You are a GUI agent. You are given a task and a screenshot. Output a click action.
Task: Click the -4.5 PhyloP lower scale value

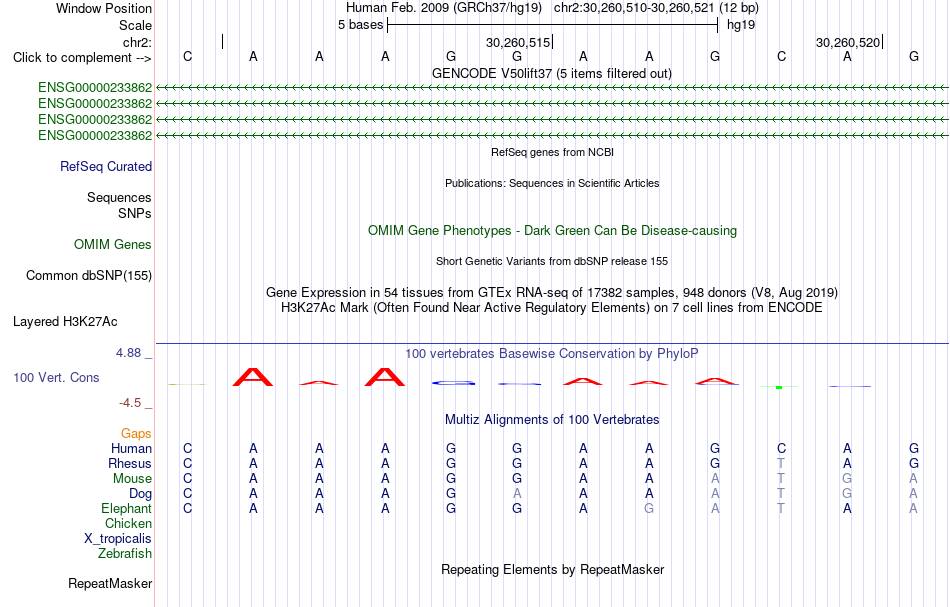tap(130, 403)
